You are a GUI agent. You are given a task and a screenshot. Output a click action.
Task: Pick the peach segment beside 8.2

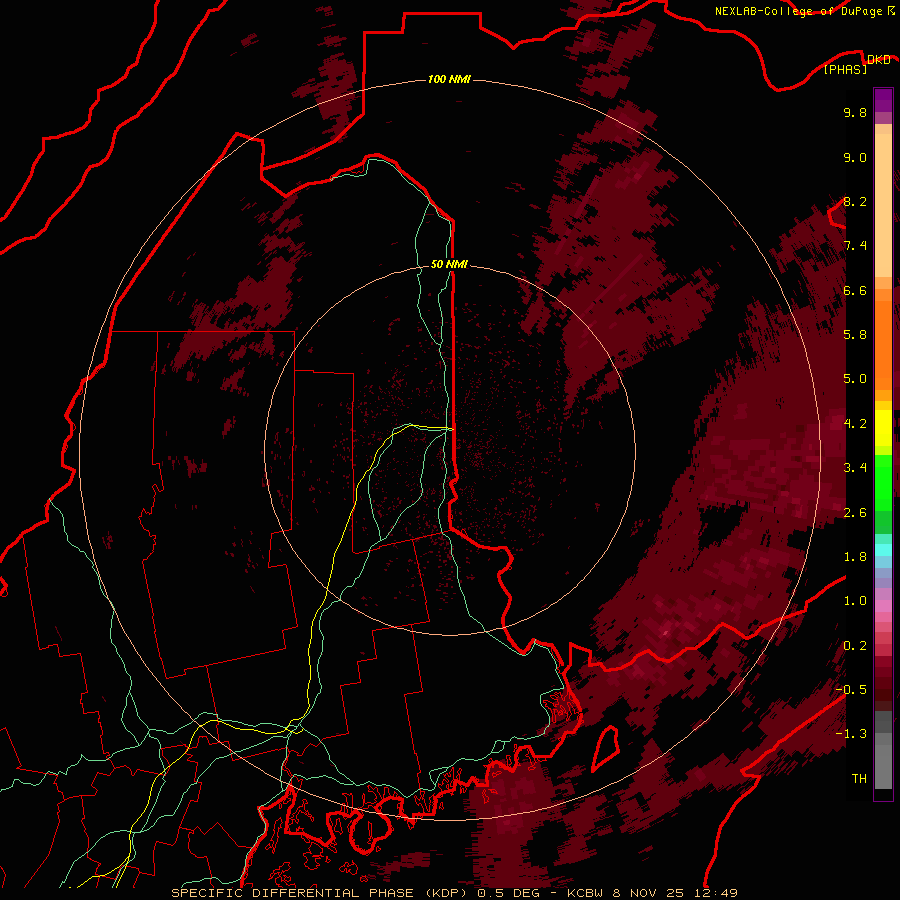(x=883, y=205)
